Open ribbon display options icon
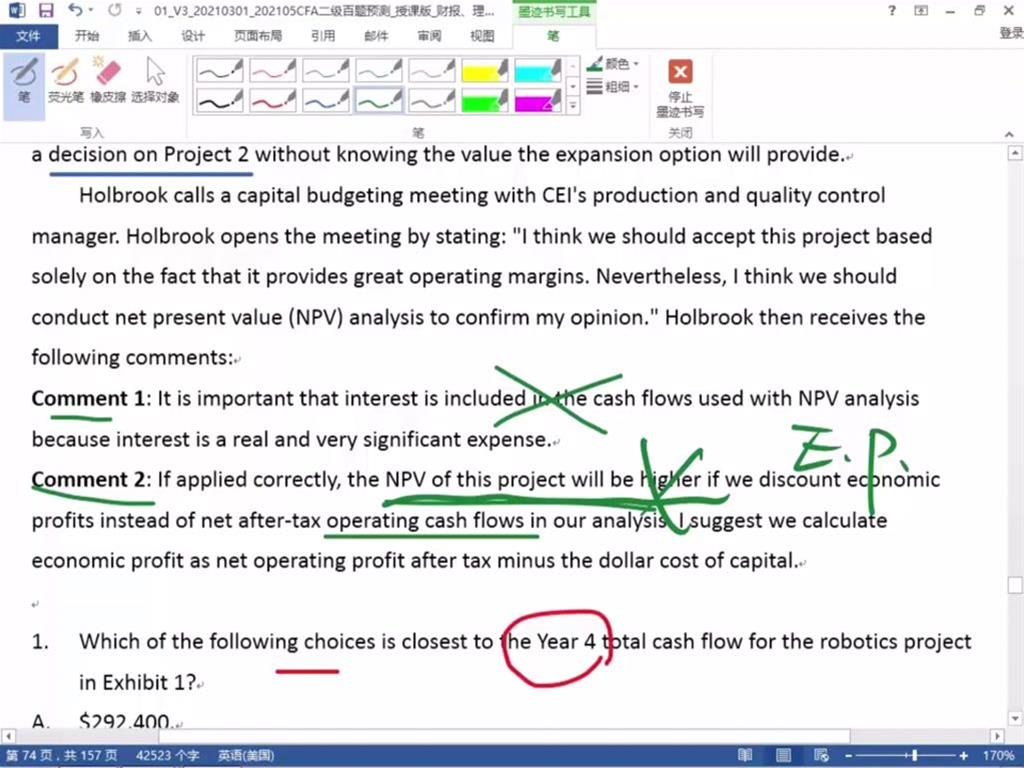The width and height of the screenshot is (1024, 768). point(921,10)
